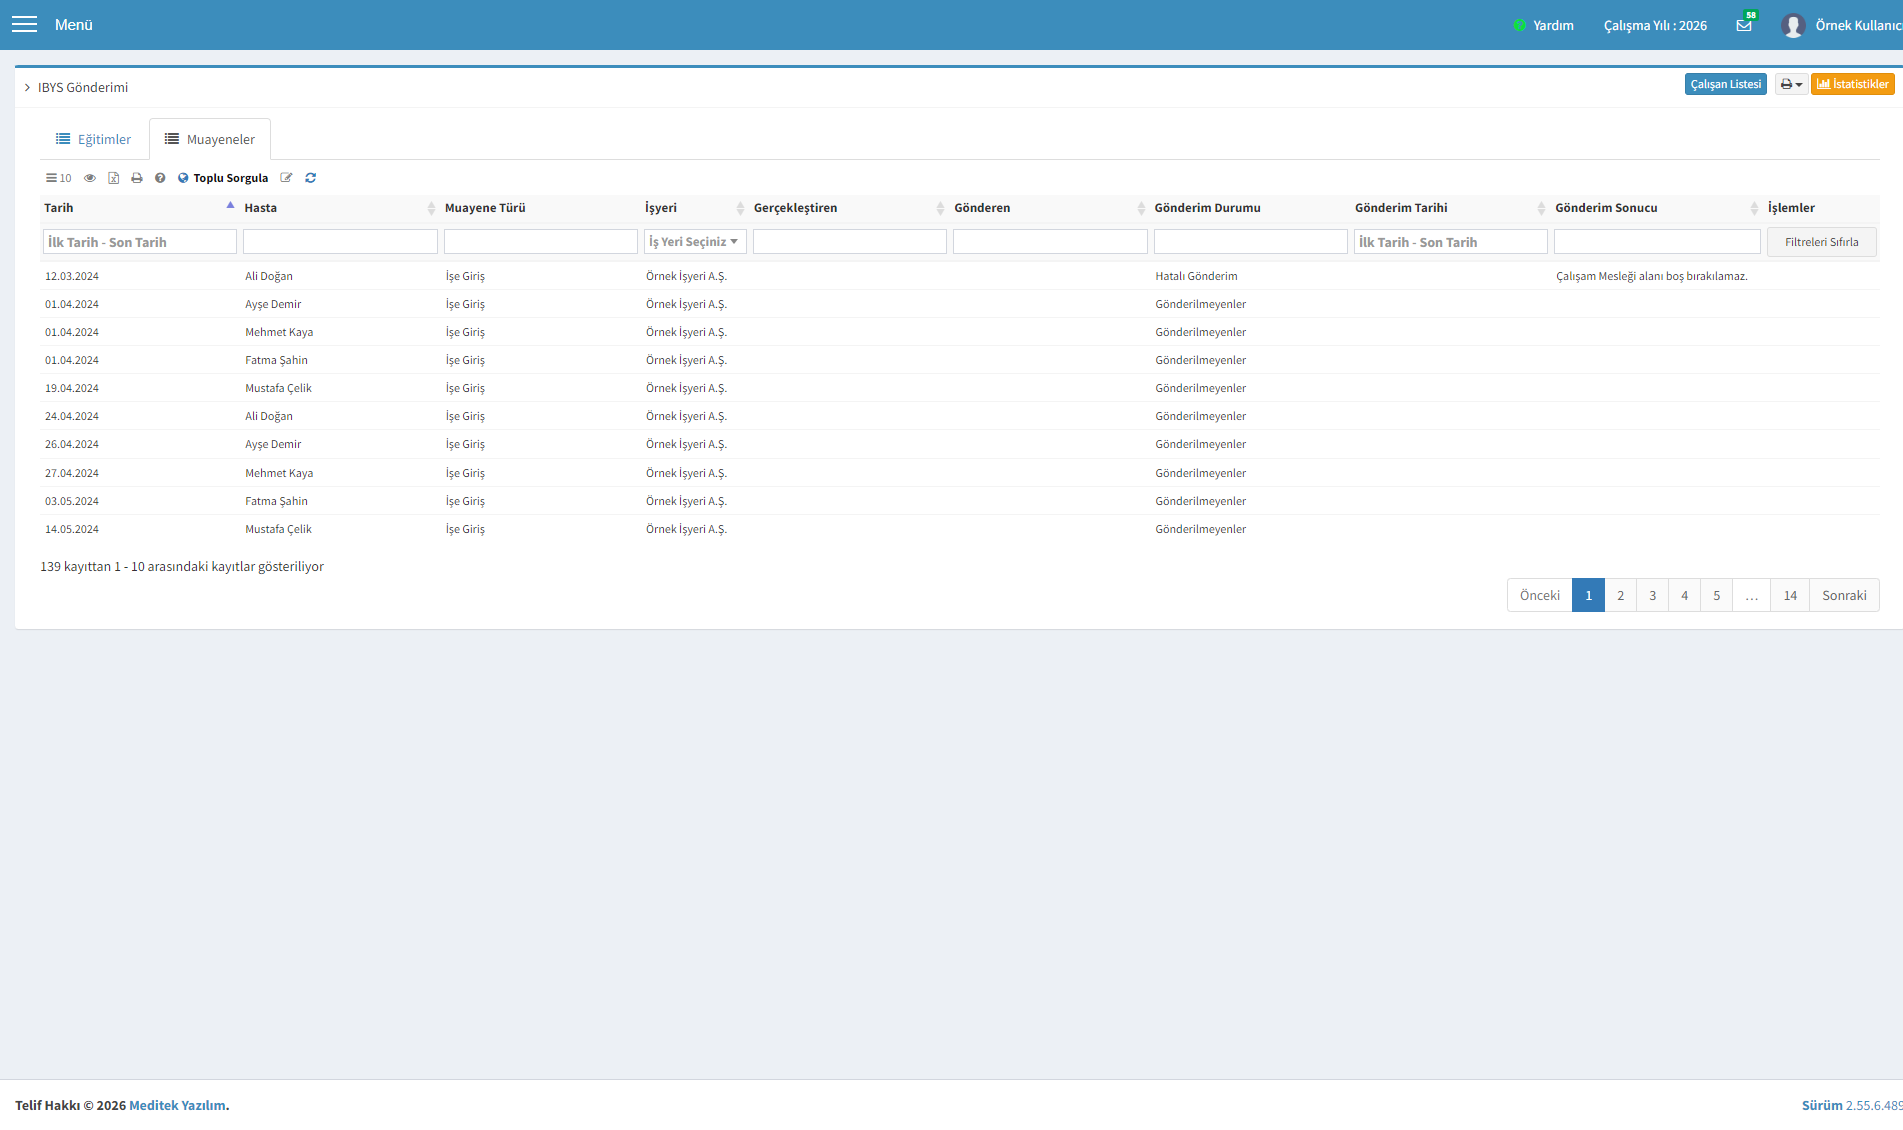1903x1130 pixels.
Task: Focus the Gönderim Durumu filter input
Action: tap(1250, 242)
